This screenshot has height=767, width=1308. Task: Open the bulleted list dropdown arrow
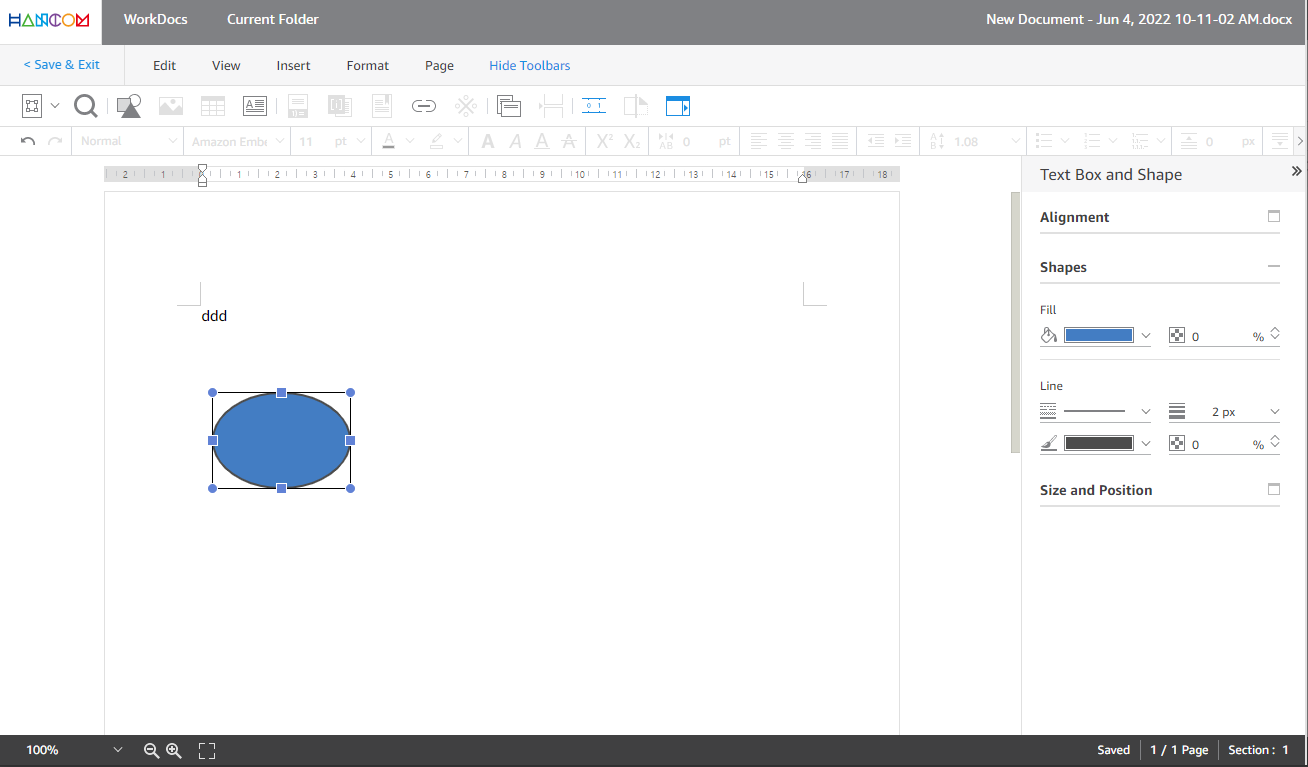tap(1065, 141)
